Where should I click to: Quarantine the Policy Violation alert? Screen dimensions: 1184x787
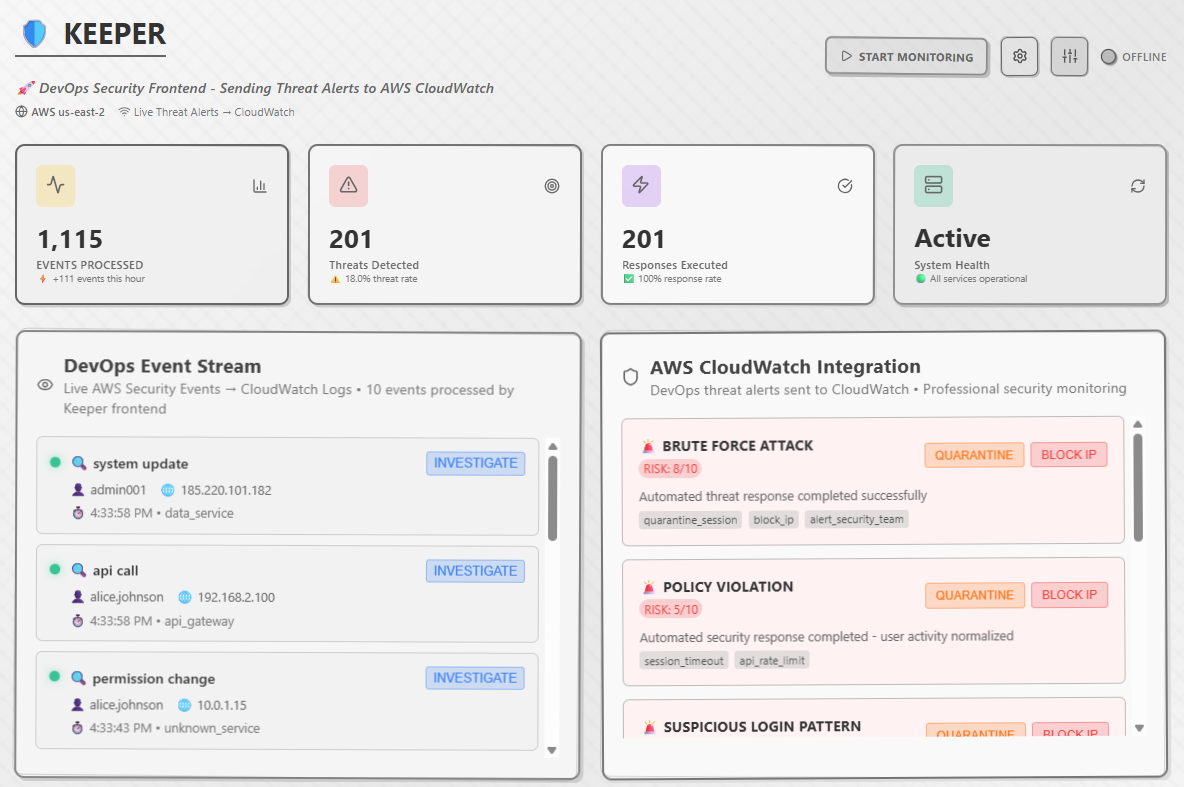coord(975,595)
